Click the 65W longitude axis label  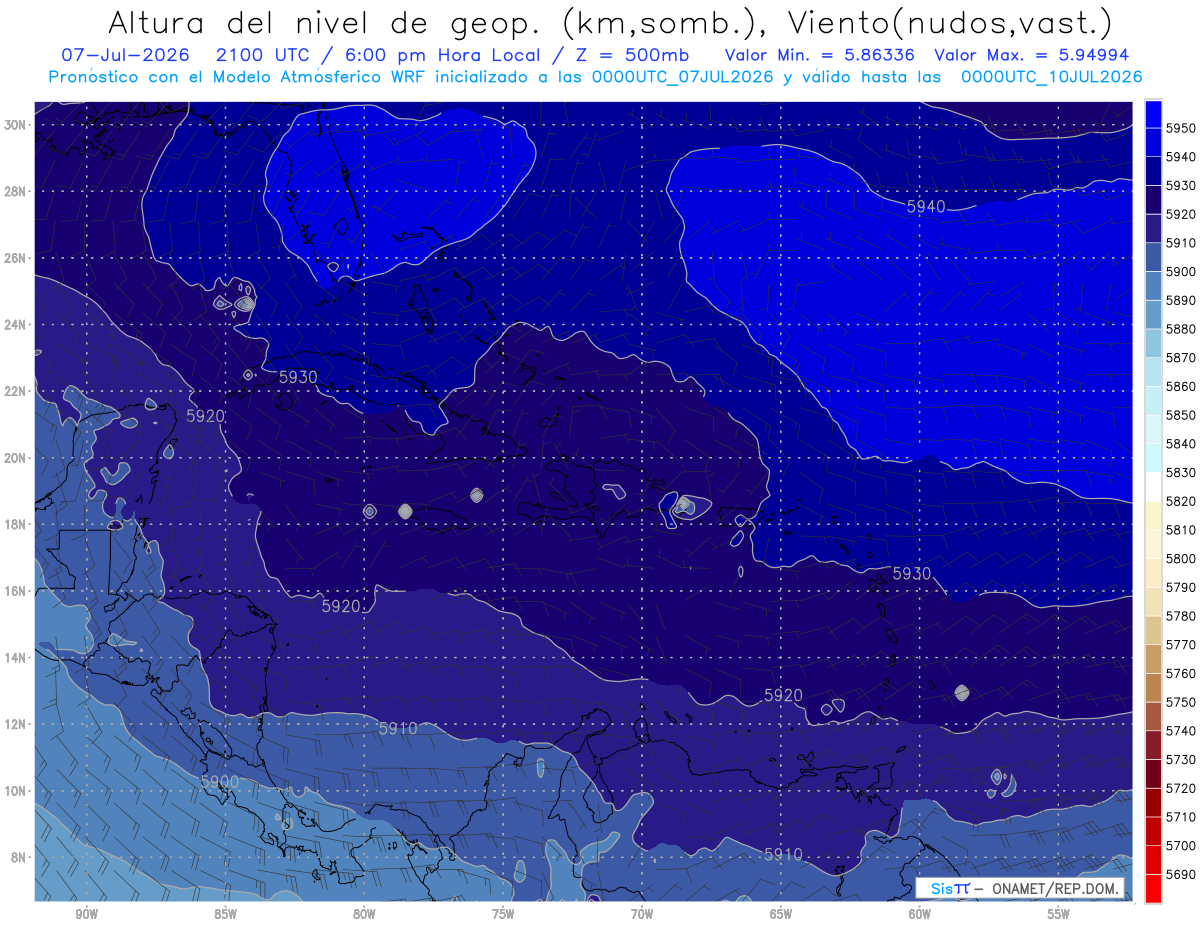pyautogui.click(x=781, y=914)
